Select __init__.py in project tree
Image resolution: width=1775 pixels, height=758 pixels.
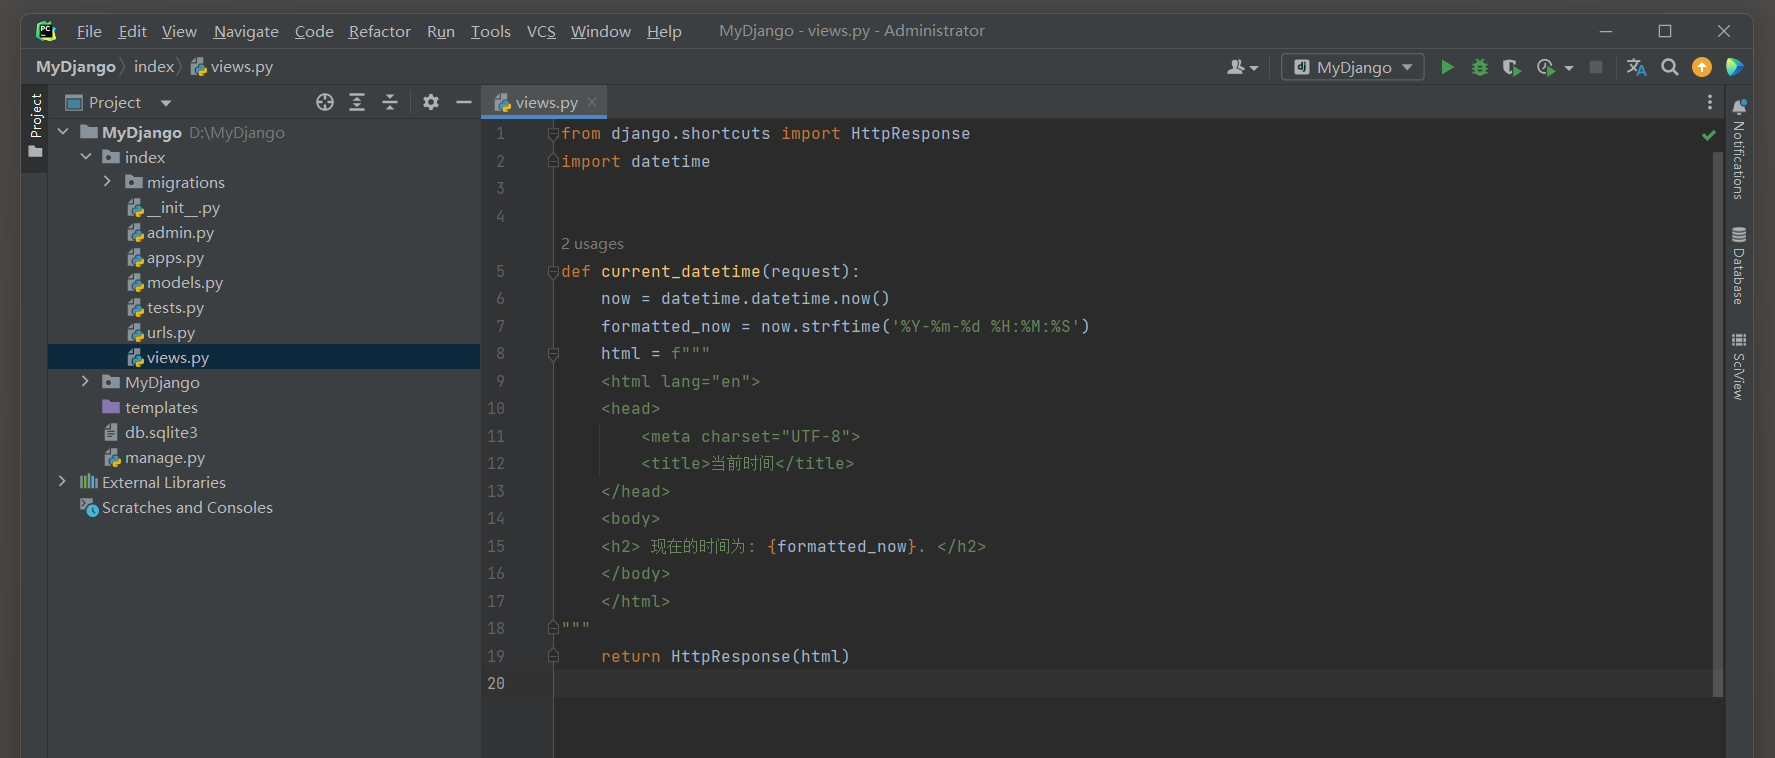(x=173, y=207)
